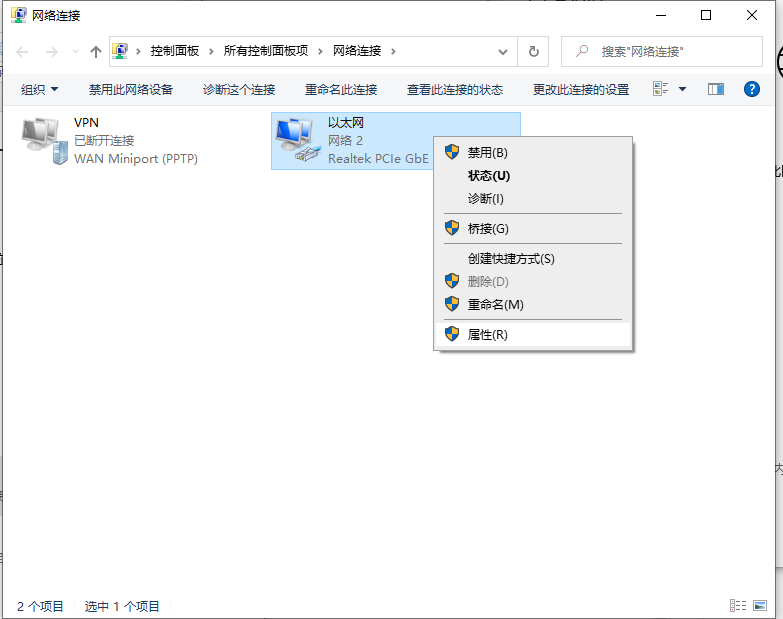Click 更改此连接的设置 toolbar button
This screenshot has height=619, width=783.
(x=581, y=89)
